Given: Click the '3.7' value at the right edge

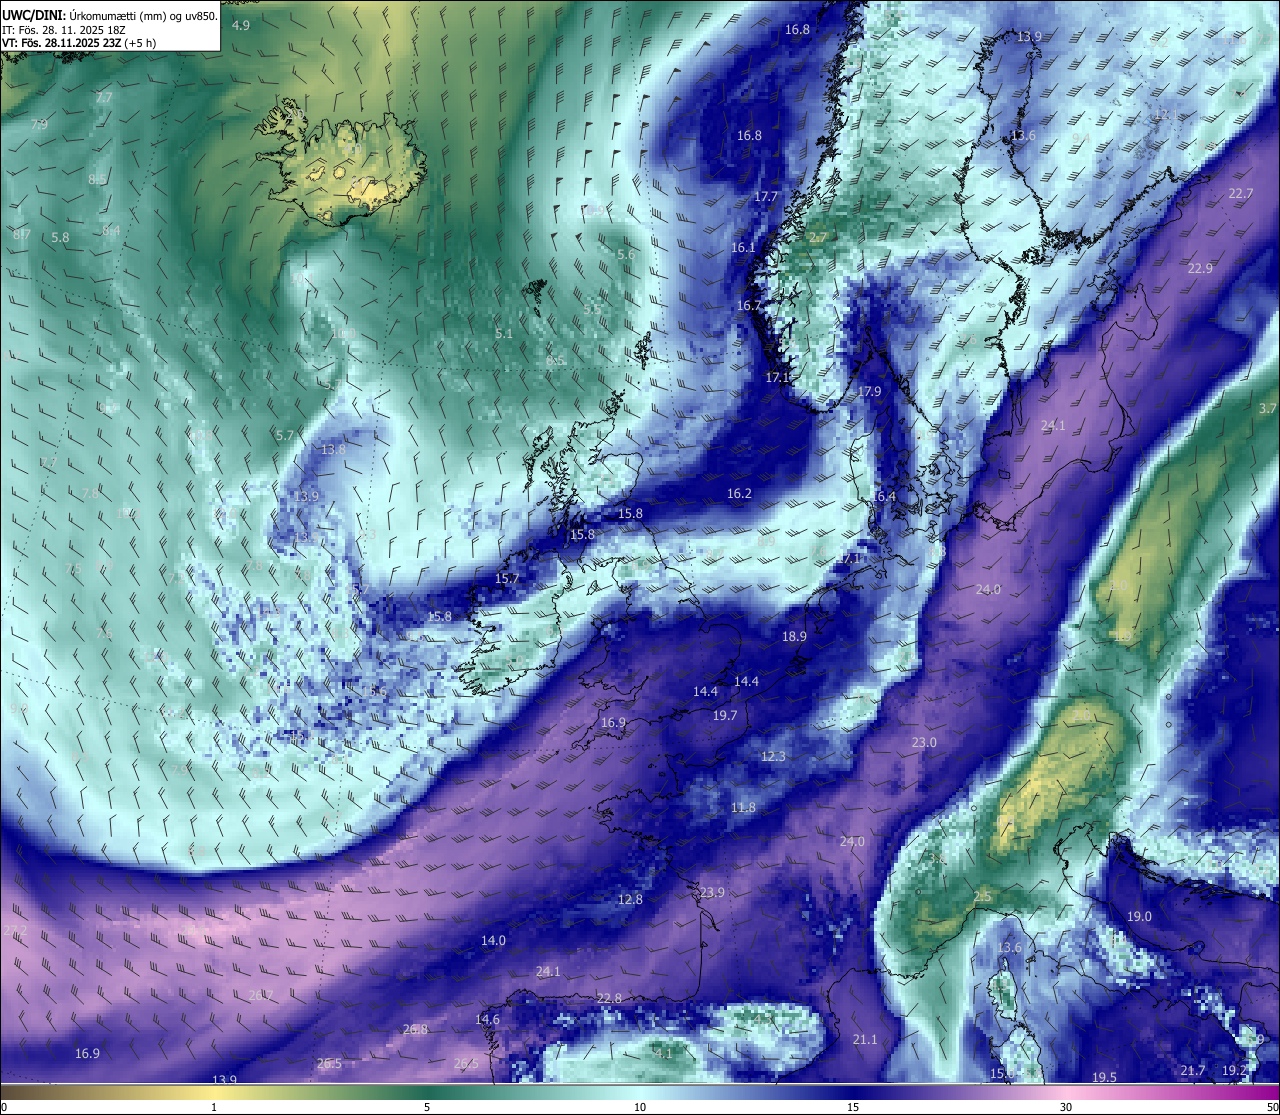Looking at the screenshot, I should tap(1267, 409).
